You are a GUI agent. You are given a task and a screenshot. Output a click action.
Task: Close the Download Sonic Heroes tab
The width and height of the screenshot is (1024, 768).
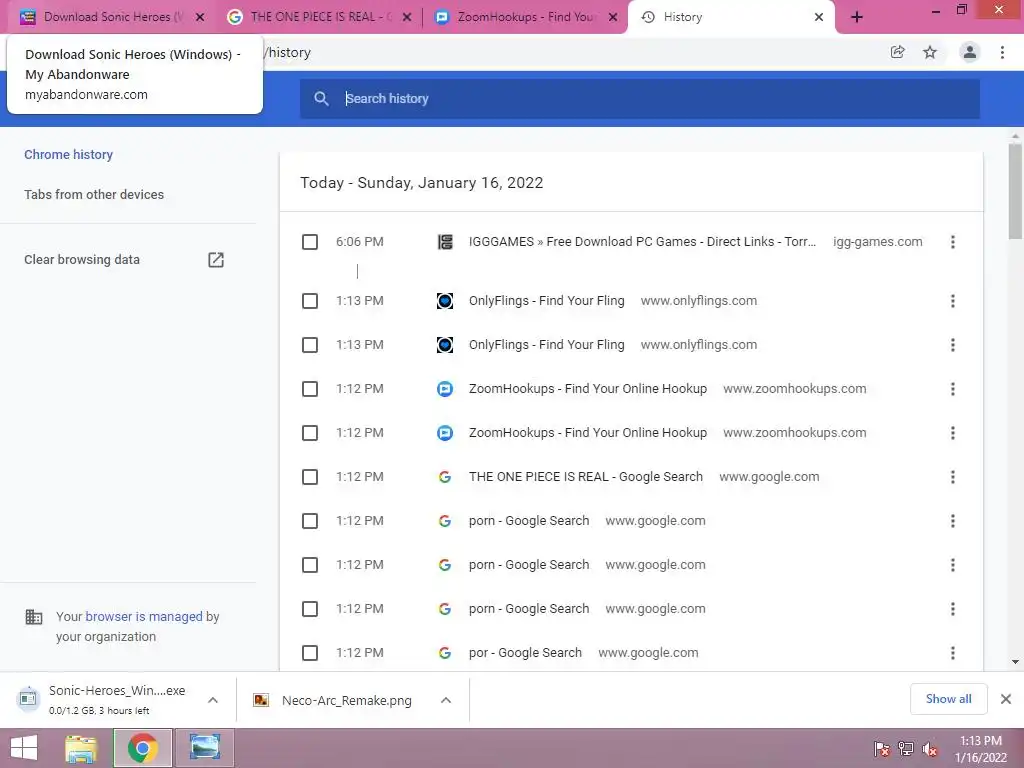coord(200,17)
